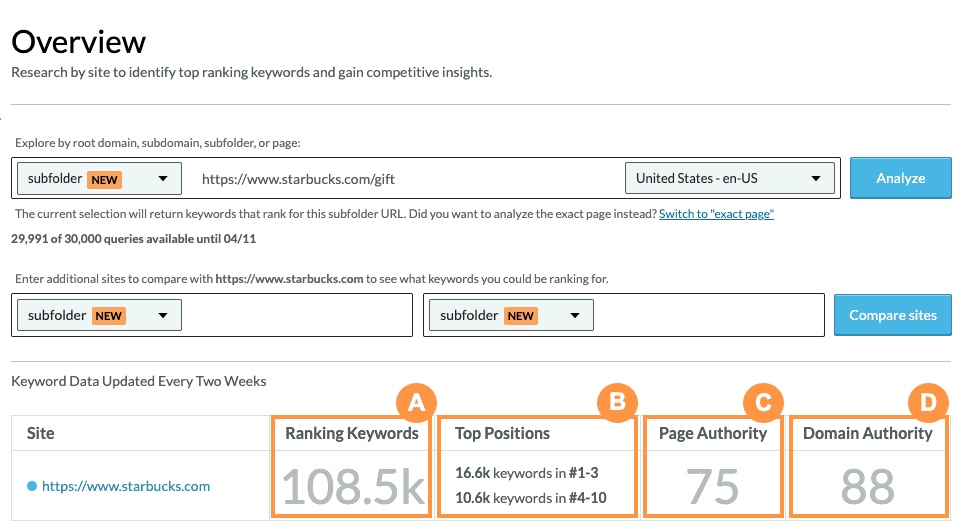Open the first comparison site subfolder dropdown
Screen dimensions: 964x532
pyautogui.click(x=100, y=315)
